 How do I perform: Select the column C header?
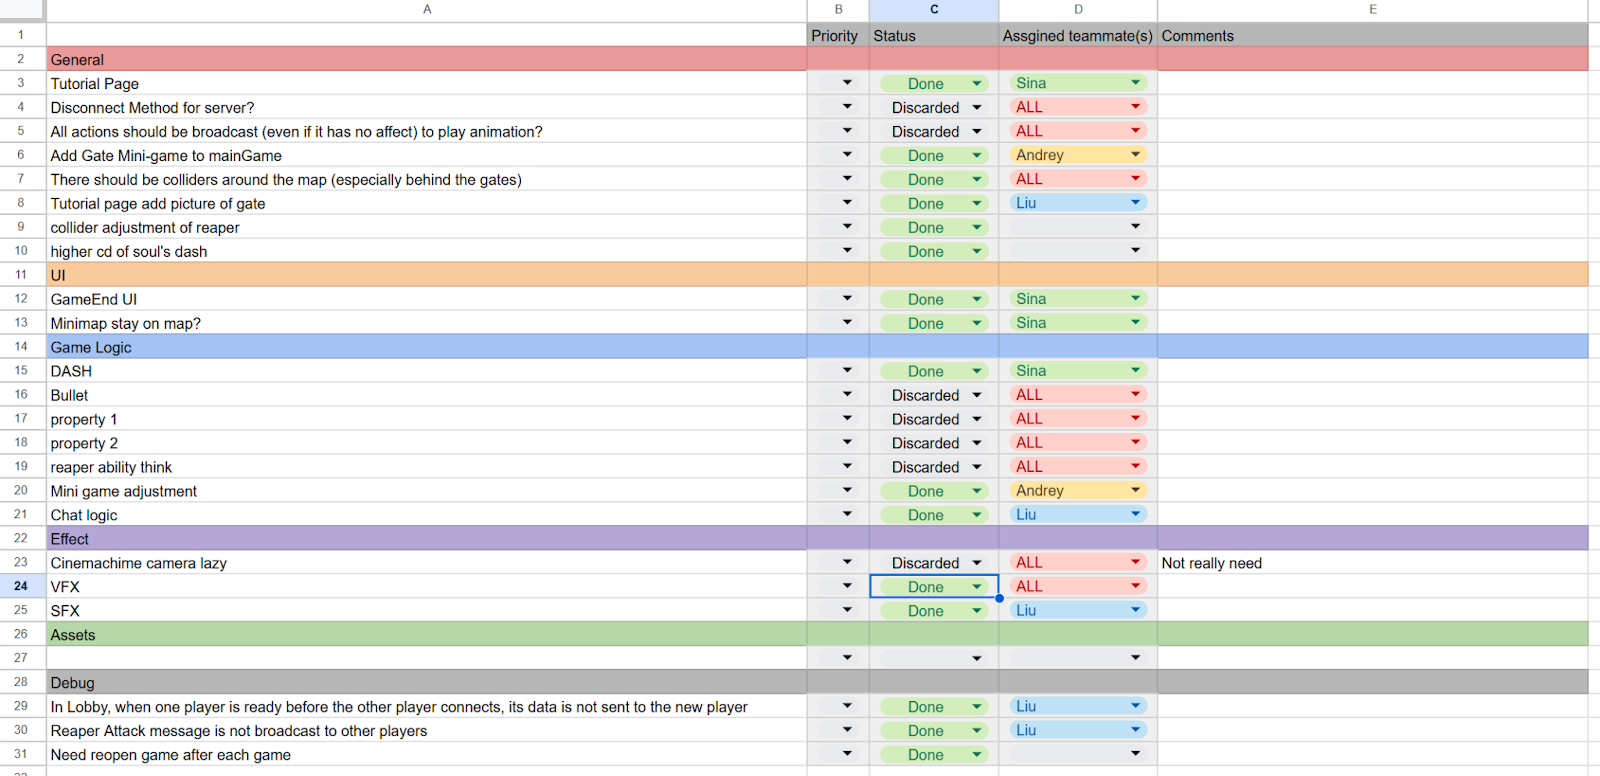pyautogui.click(x=933, y=10)
